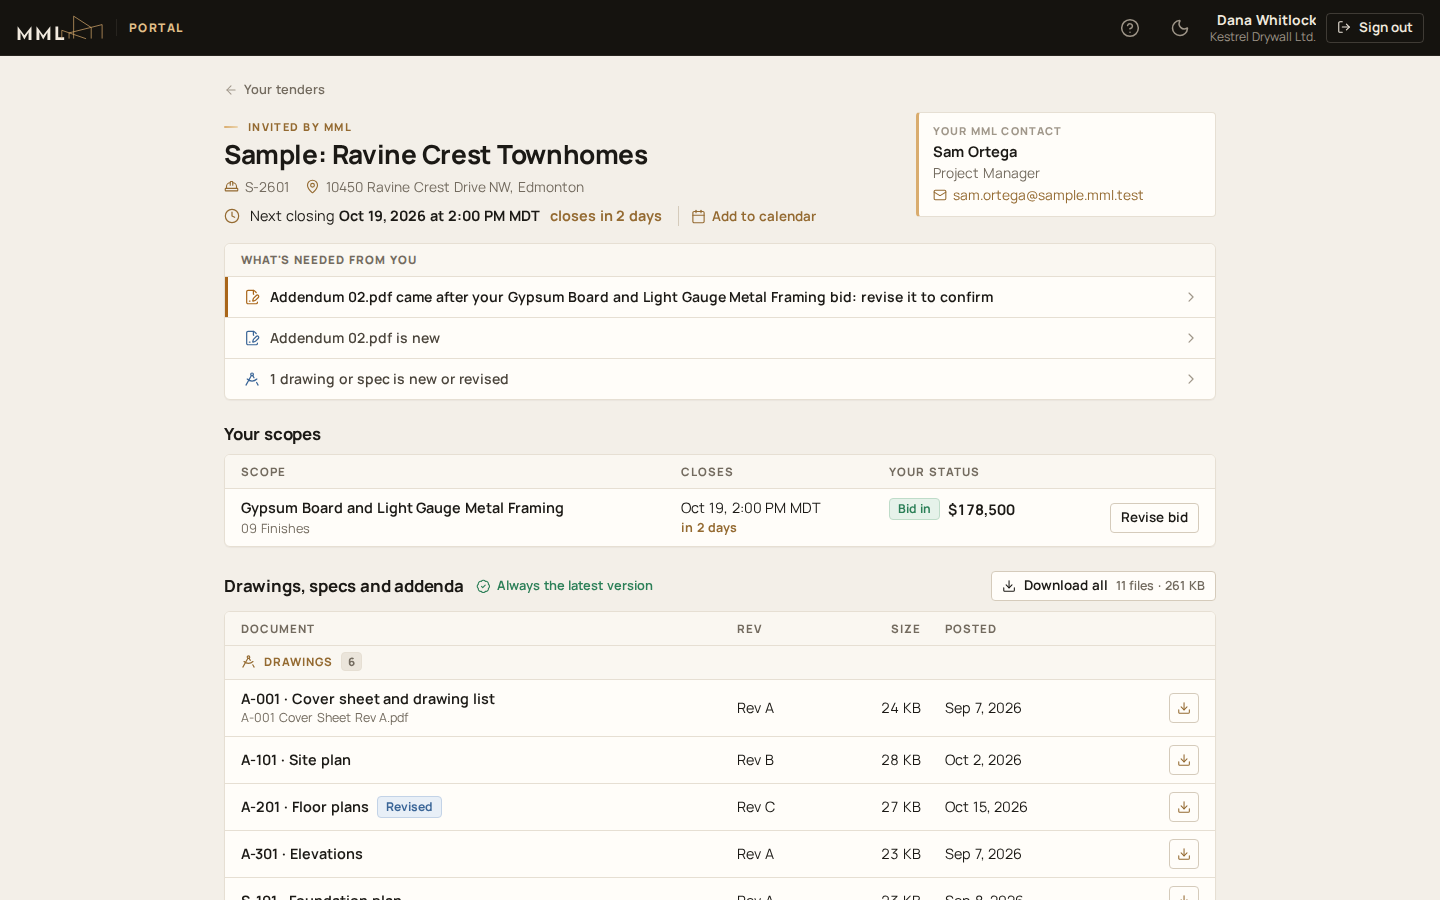Open 'Addendum 02.pdf is new' notice

click(720, 338)
